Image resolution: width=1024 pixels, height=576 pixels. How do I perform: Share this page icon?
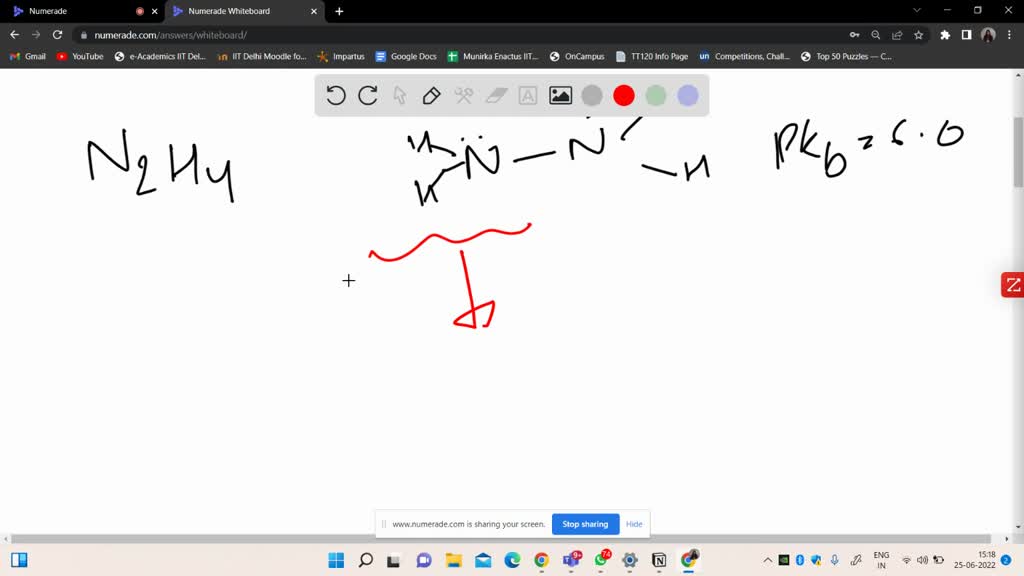point(897,35)
